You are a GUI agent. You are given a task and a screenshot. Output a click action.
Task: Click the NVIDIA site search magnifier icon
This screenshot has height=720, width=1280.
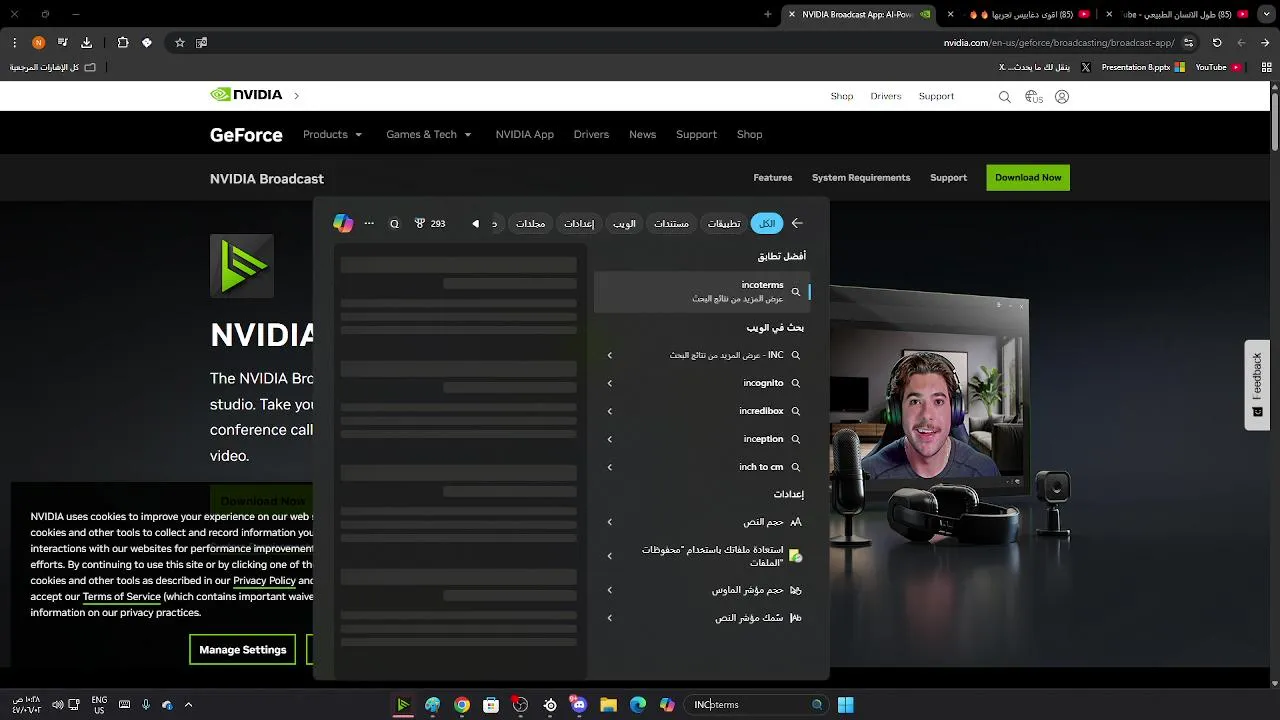pyautogui.click(x=1004, y=97)
